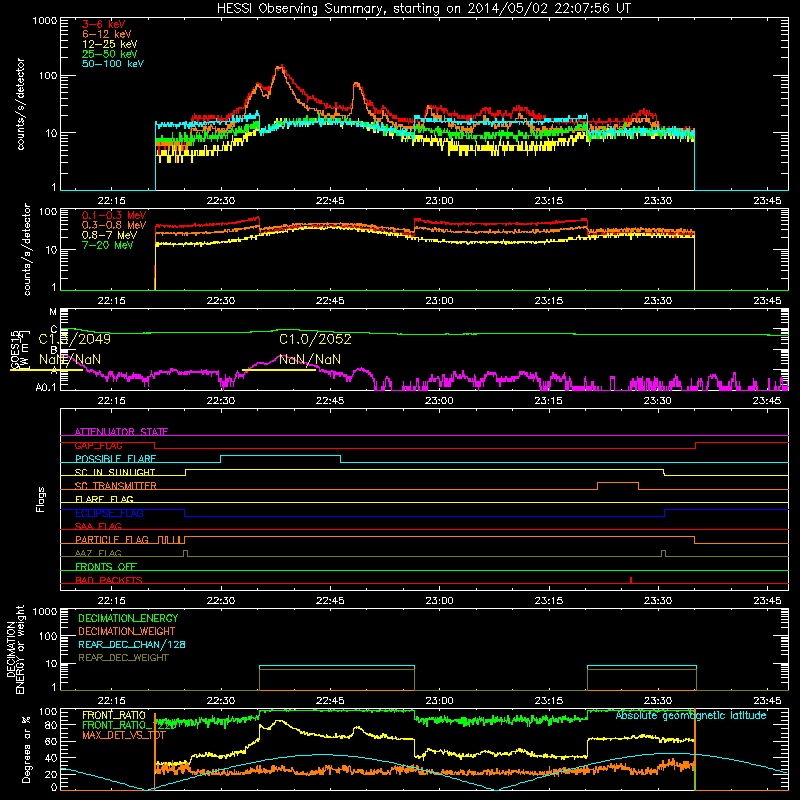Viewport: 800px width, 800px height.
Task: Select the GAP_FLAG label
Action: coord(98,445)
